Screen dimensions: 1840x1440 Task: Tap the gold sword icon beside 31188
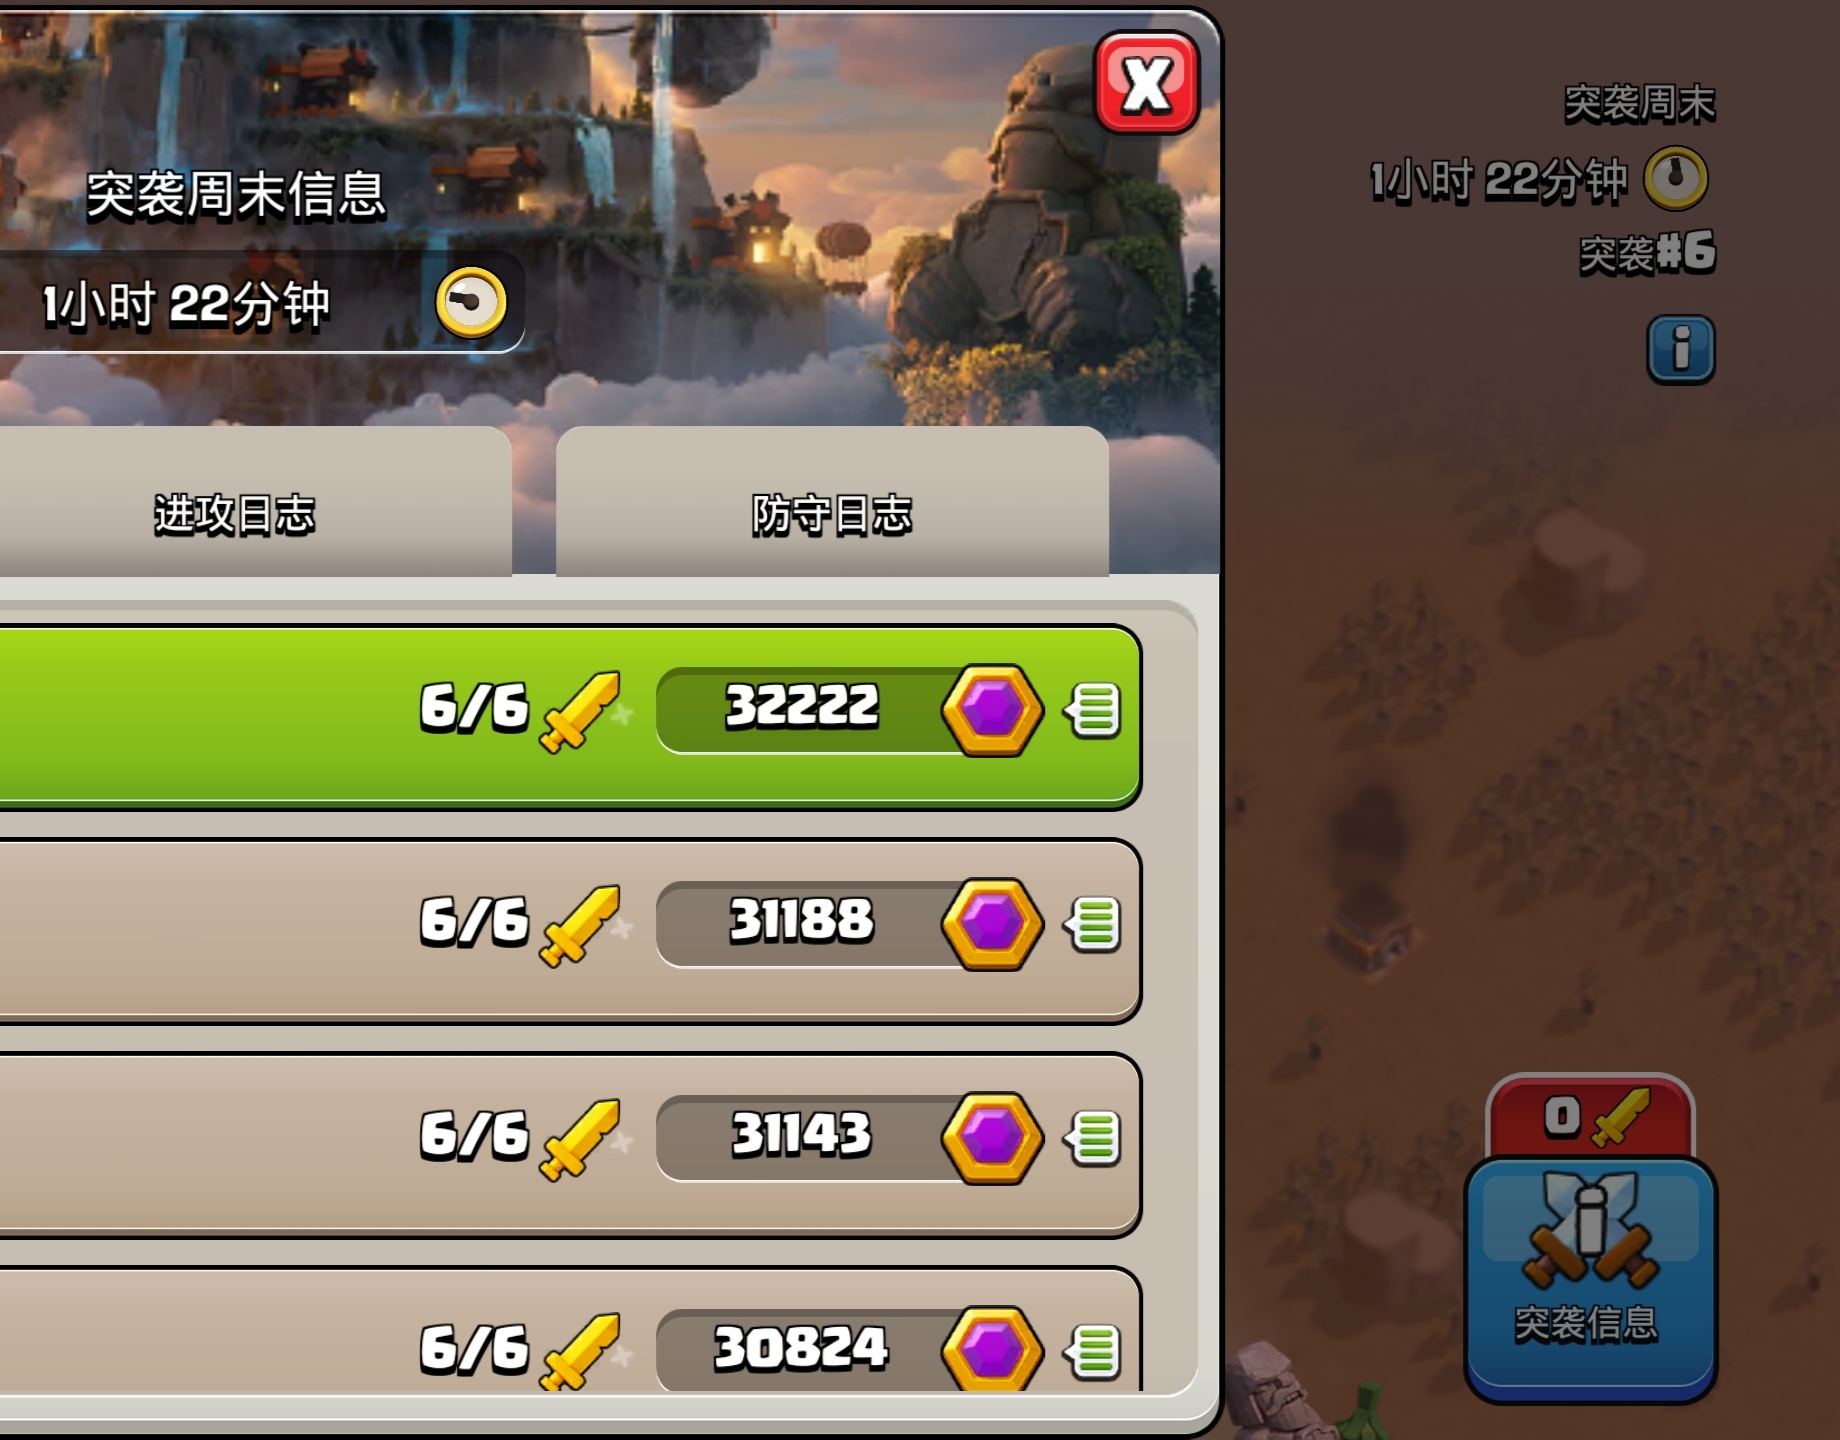tap(580, 925)
